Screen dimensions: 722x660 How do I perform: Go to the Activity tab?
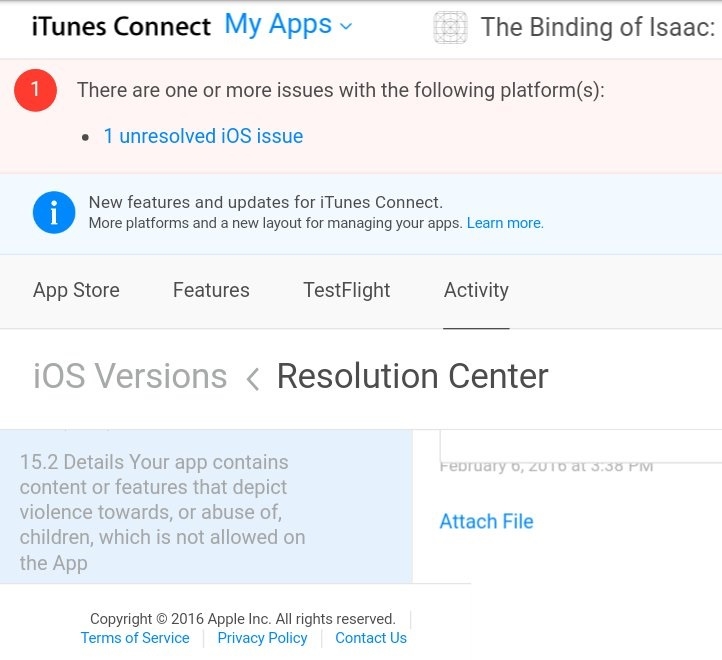click(476, 291)
